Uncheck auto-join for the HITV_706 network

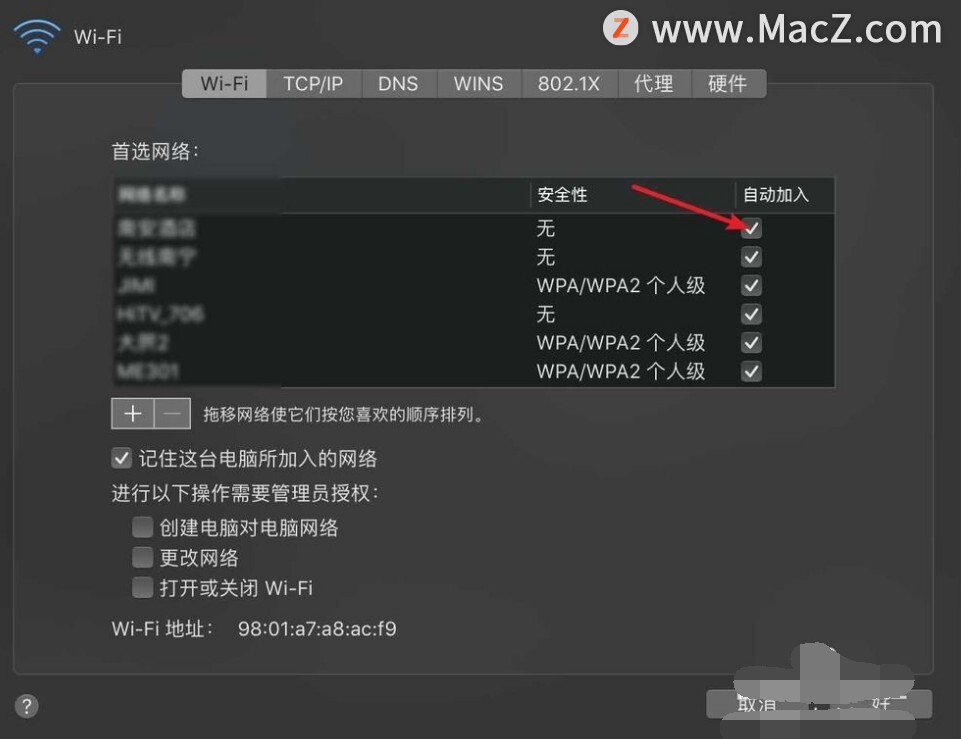[751, 314]
